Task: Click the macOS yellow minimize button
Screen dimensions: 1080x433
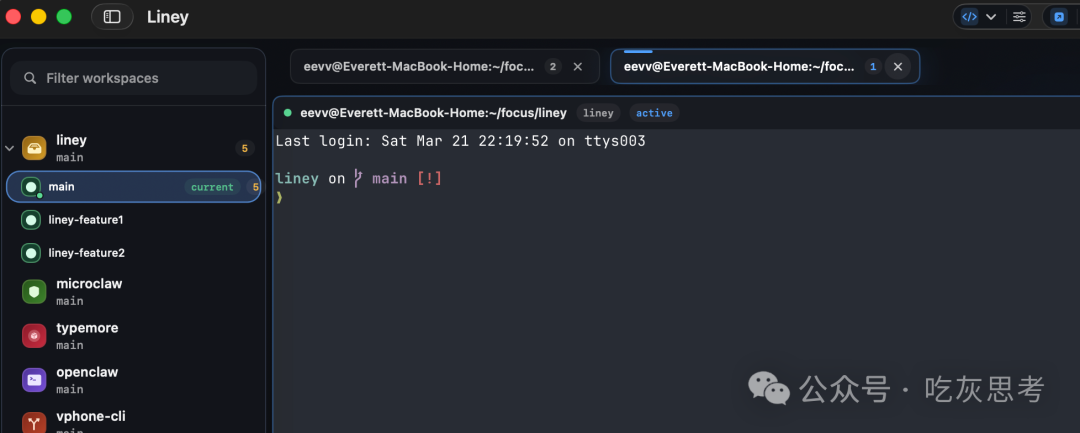Action: 39,17
